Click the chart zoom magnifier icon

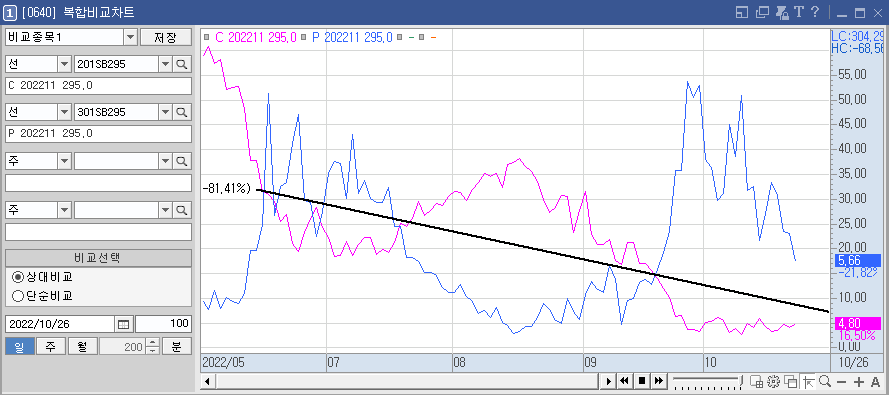[825, 381]
